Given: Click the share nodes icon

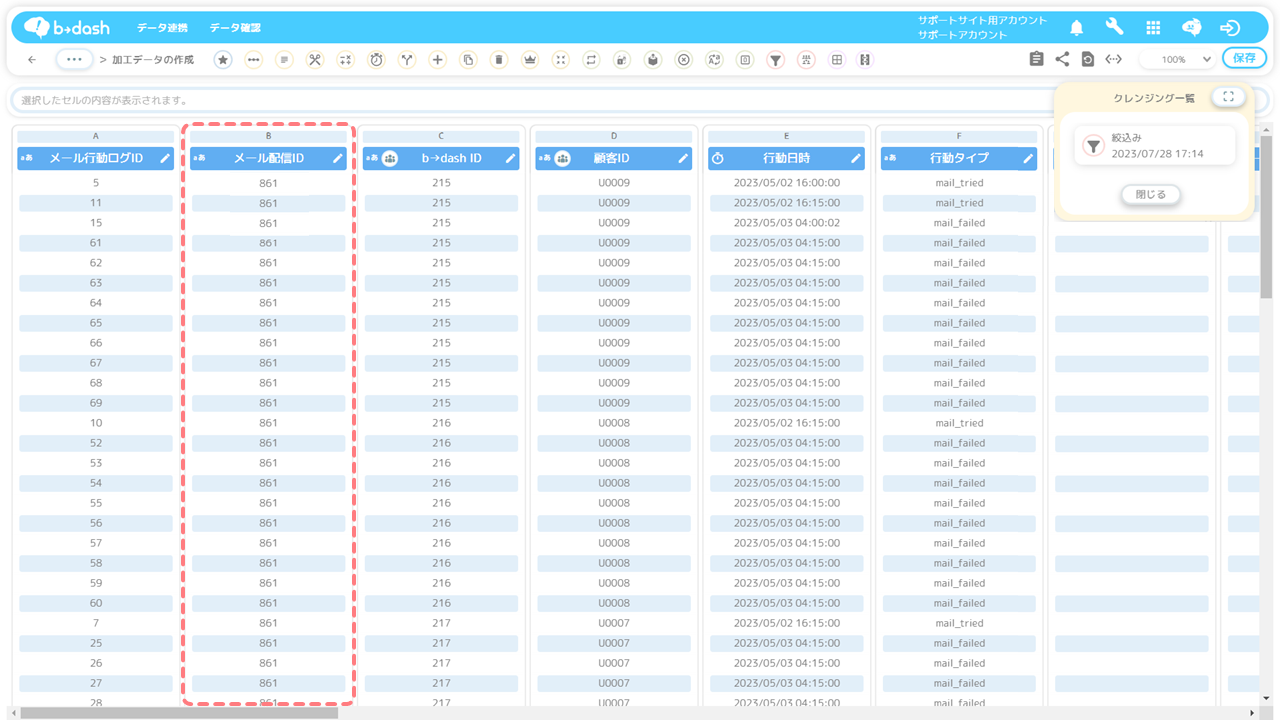Looking at the screenshot, I should coord(1062,59).
